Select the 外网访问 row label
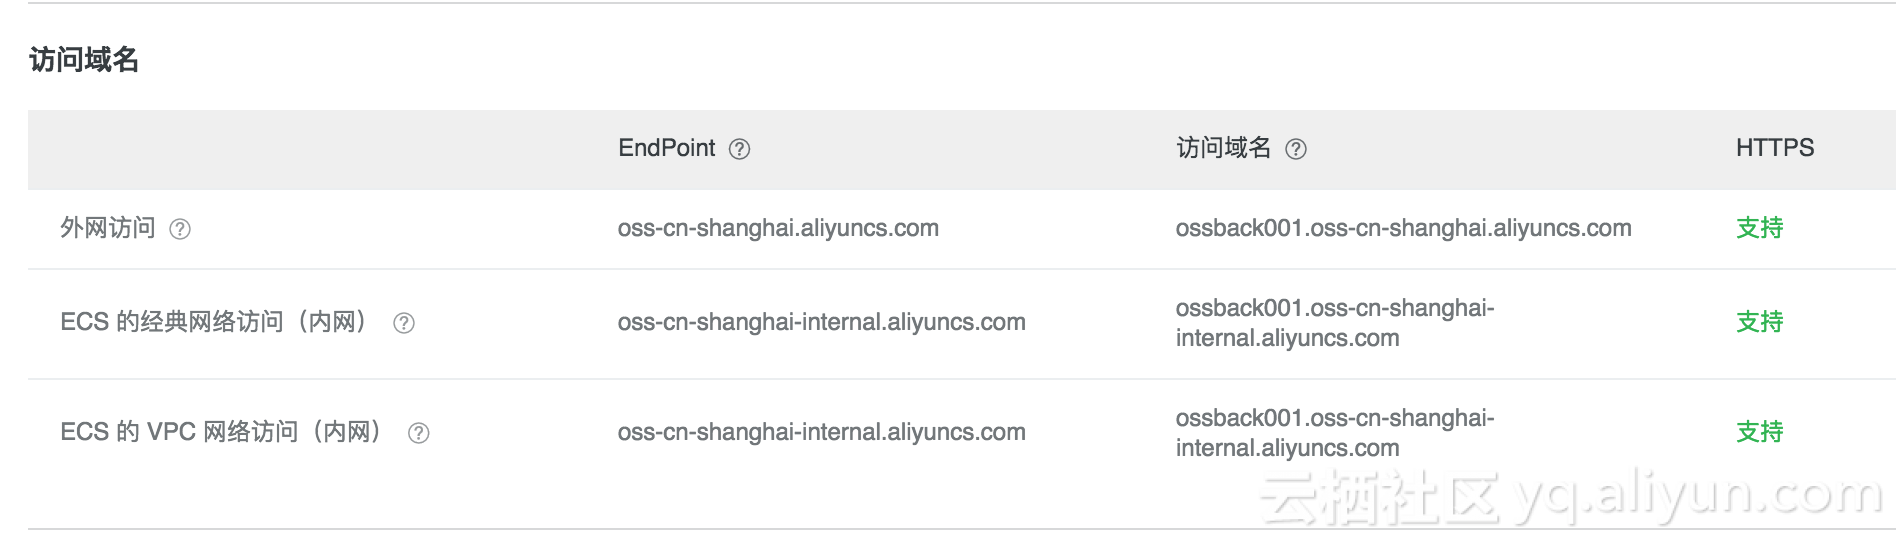 108,228
